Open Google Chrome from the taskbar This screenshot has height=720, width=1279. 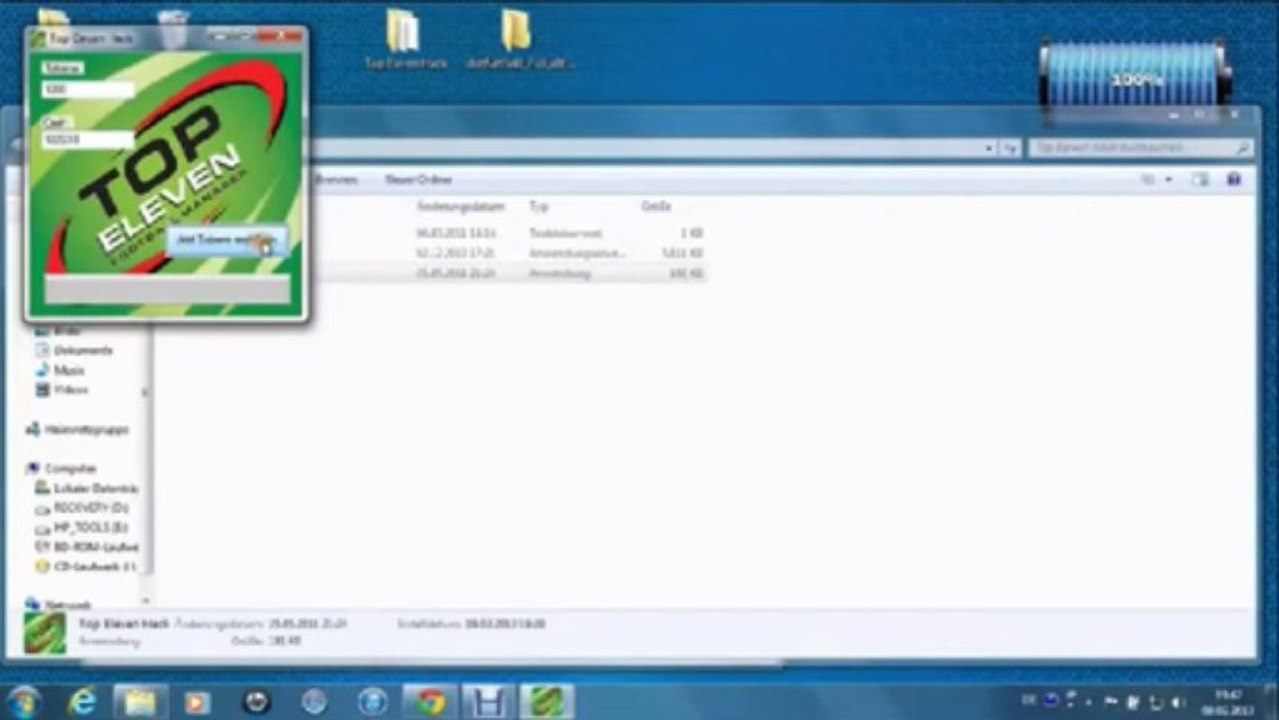tap(431, 702)
